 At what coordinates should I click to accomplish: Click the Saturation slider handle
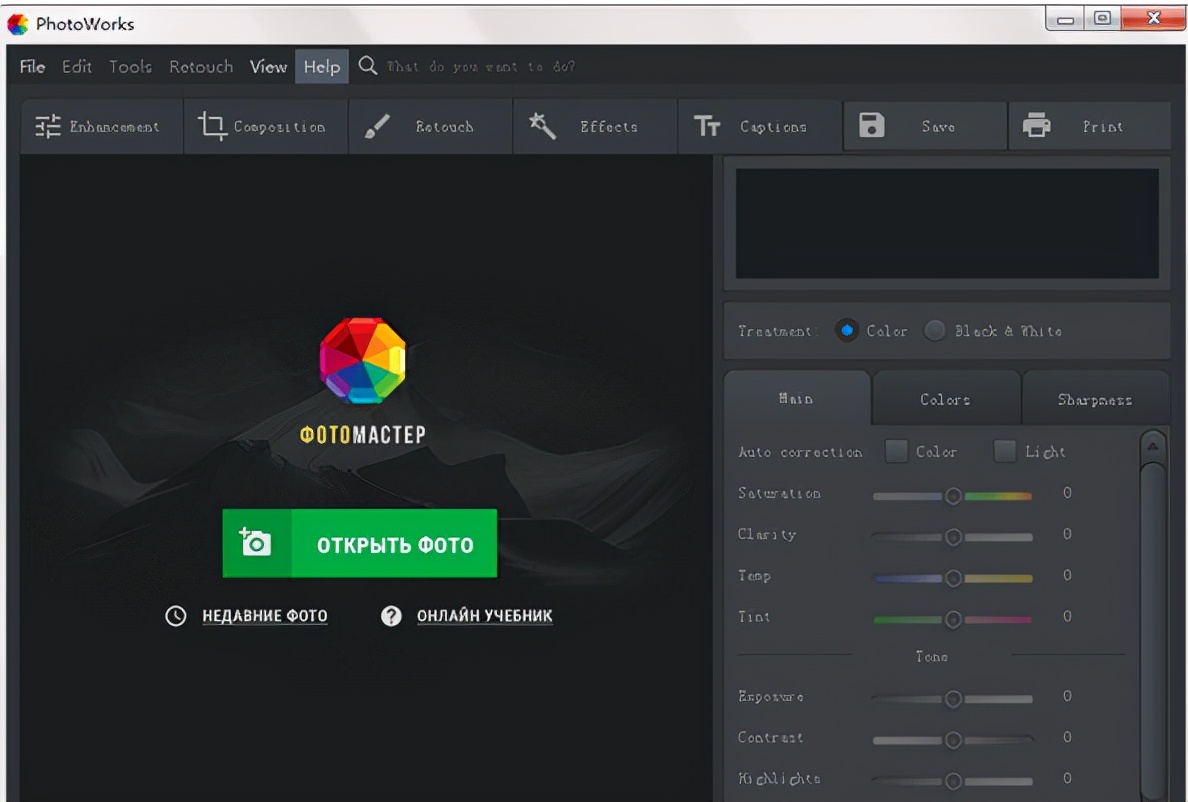953,496
